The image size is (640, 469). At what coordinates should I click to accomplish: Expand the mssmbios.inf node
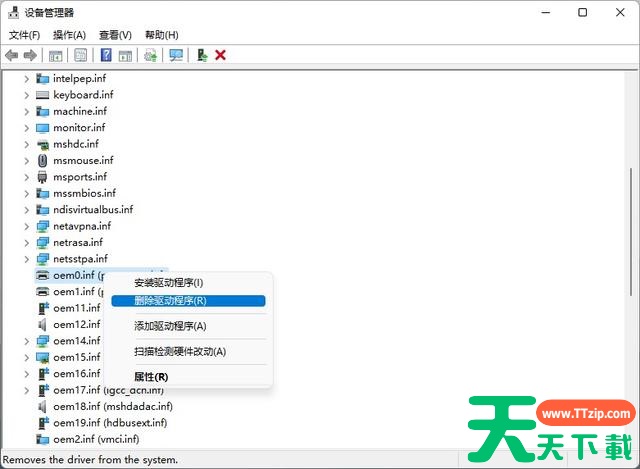pos(27,193)
